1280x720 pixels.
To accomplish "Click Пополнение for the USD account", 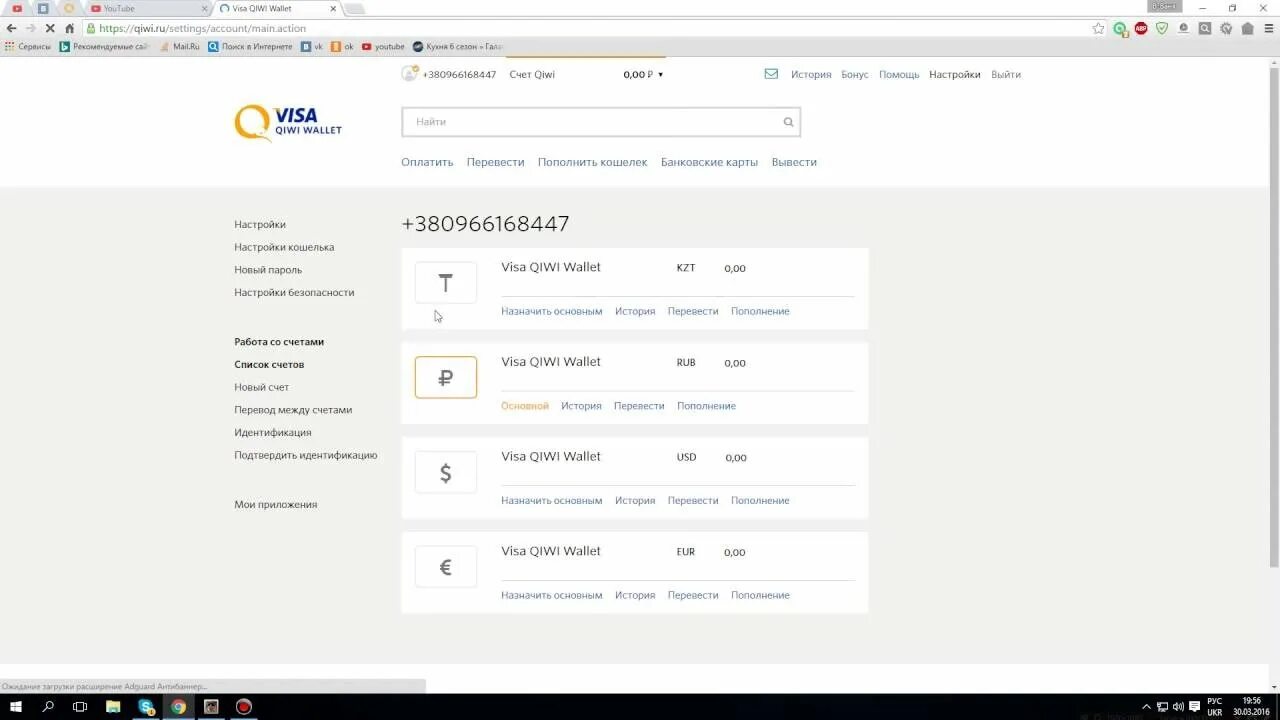I will 760,500.
